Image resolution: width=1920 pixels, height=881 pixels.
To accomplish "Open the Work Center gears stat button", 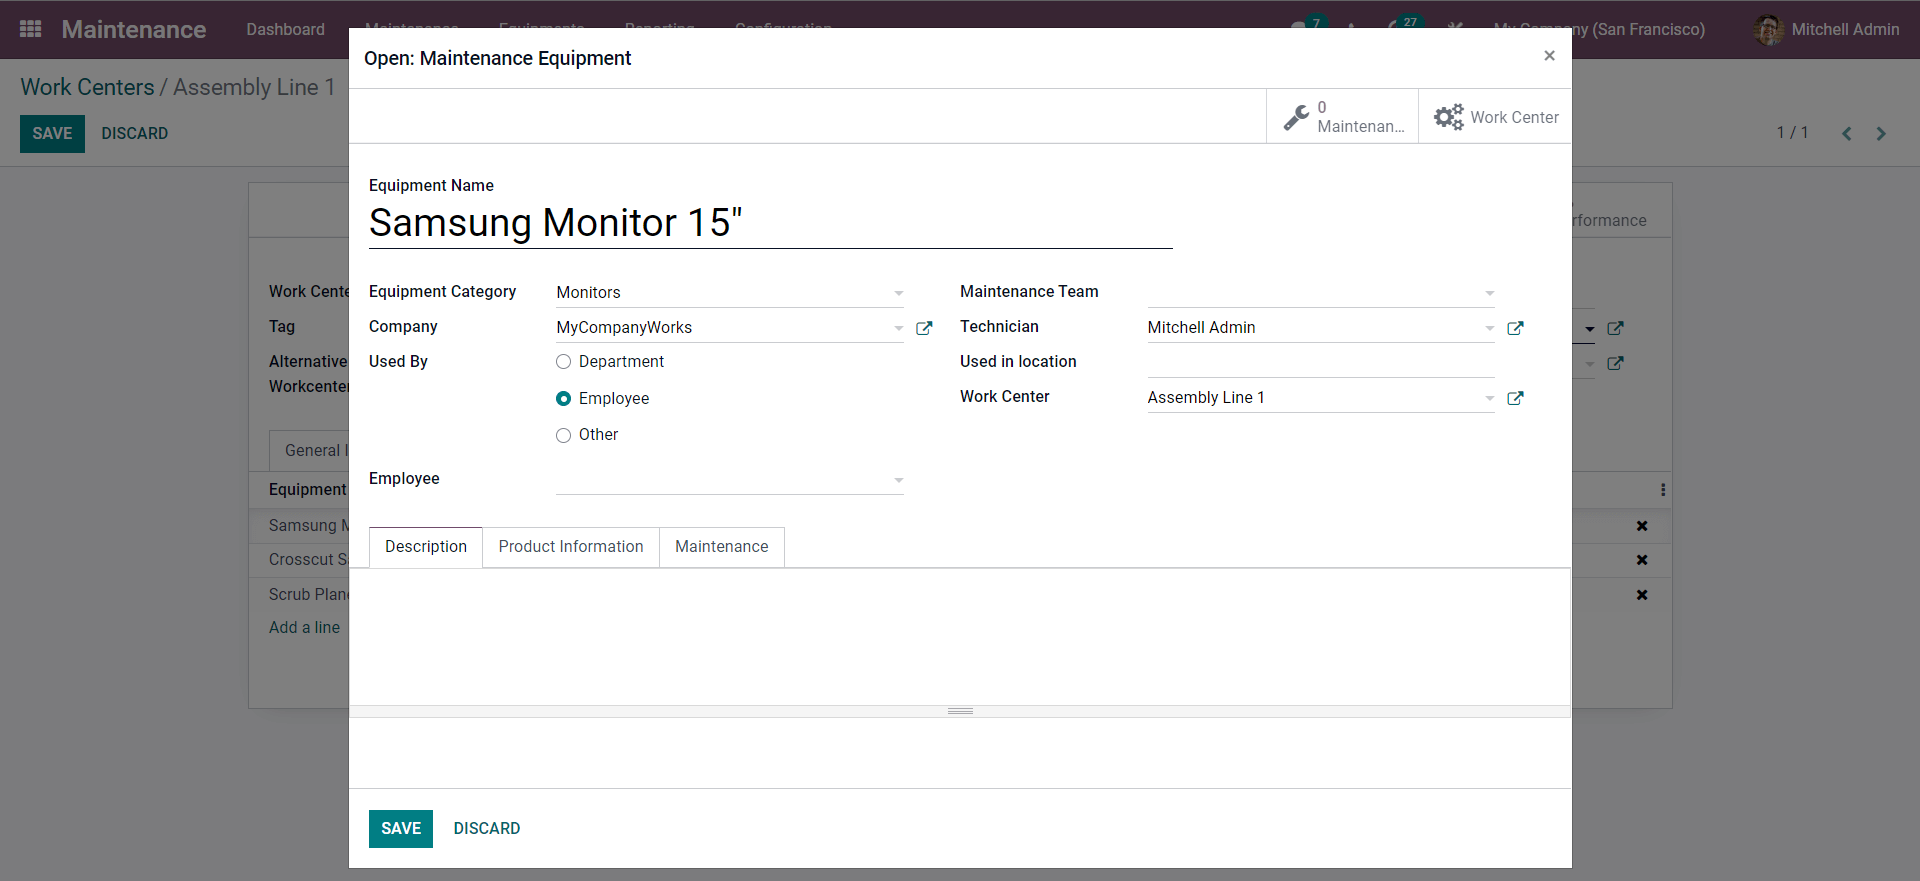I will (x=1495, y=117).
